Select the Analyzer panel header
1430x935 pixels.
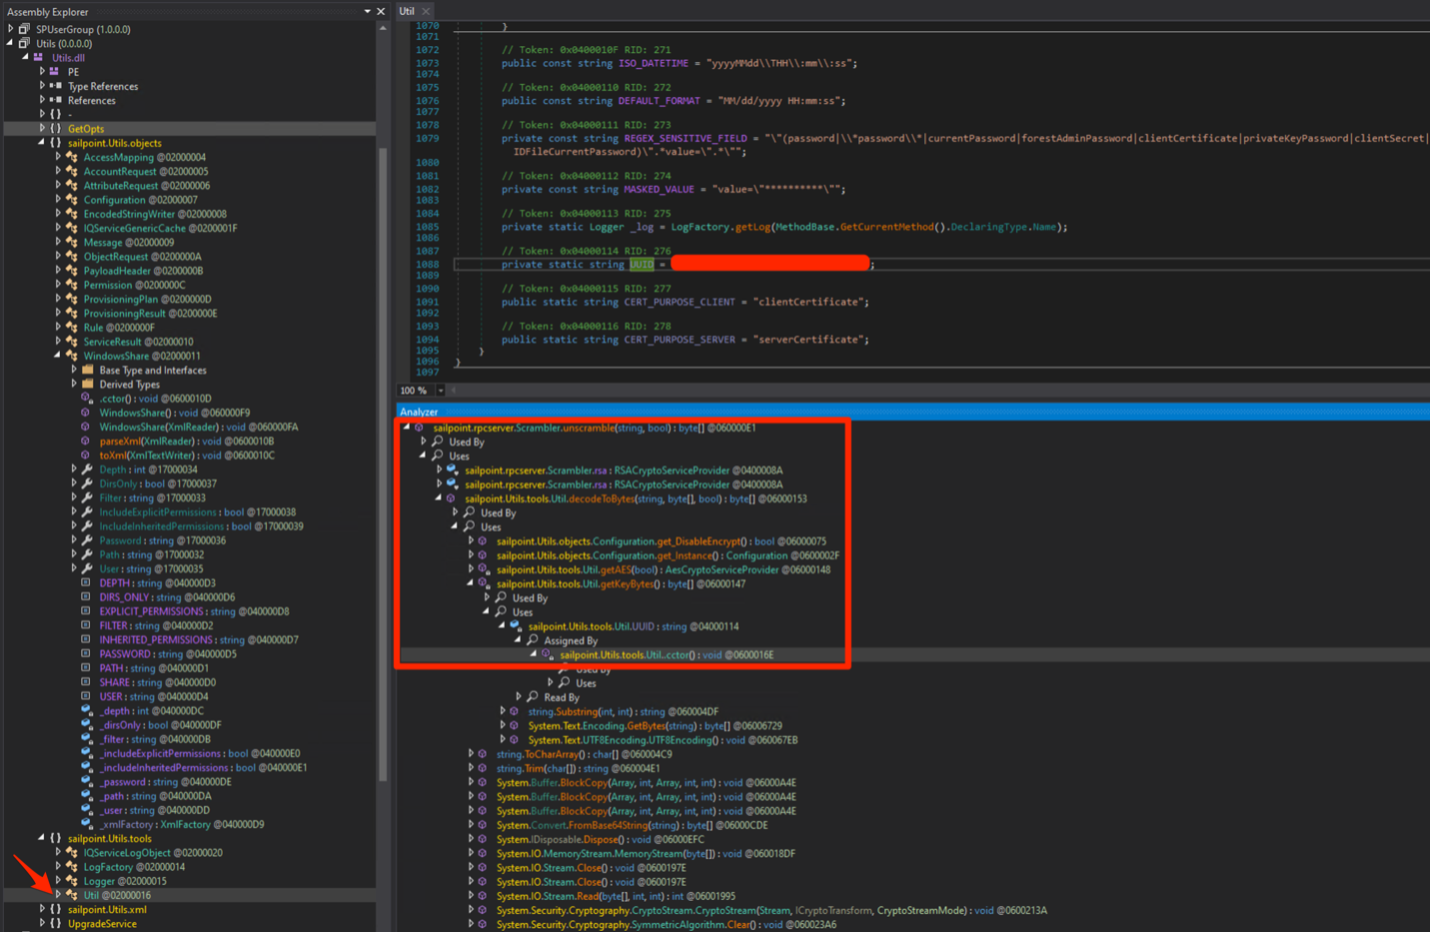(913, 412)
